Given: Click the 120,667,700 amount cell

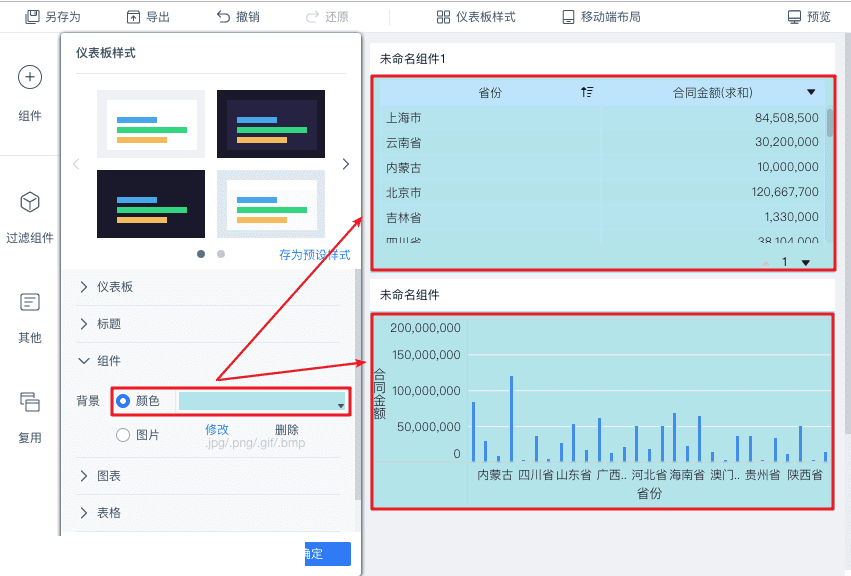Looking at the screenshot, I should tap(785, 192).
